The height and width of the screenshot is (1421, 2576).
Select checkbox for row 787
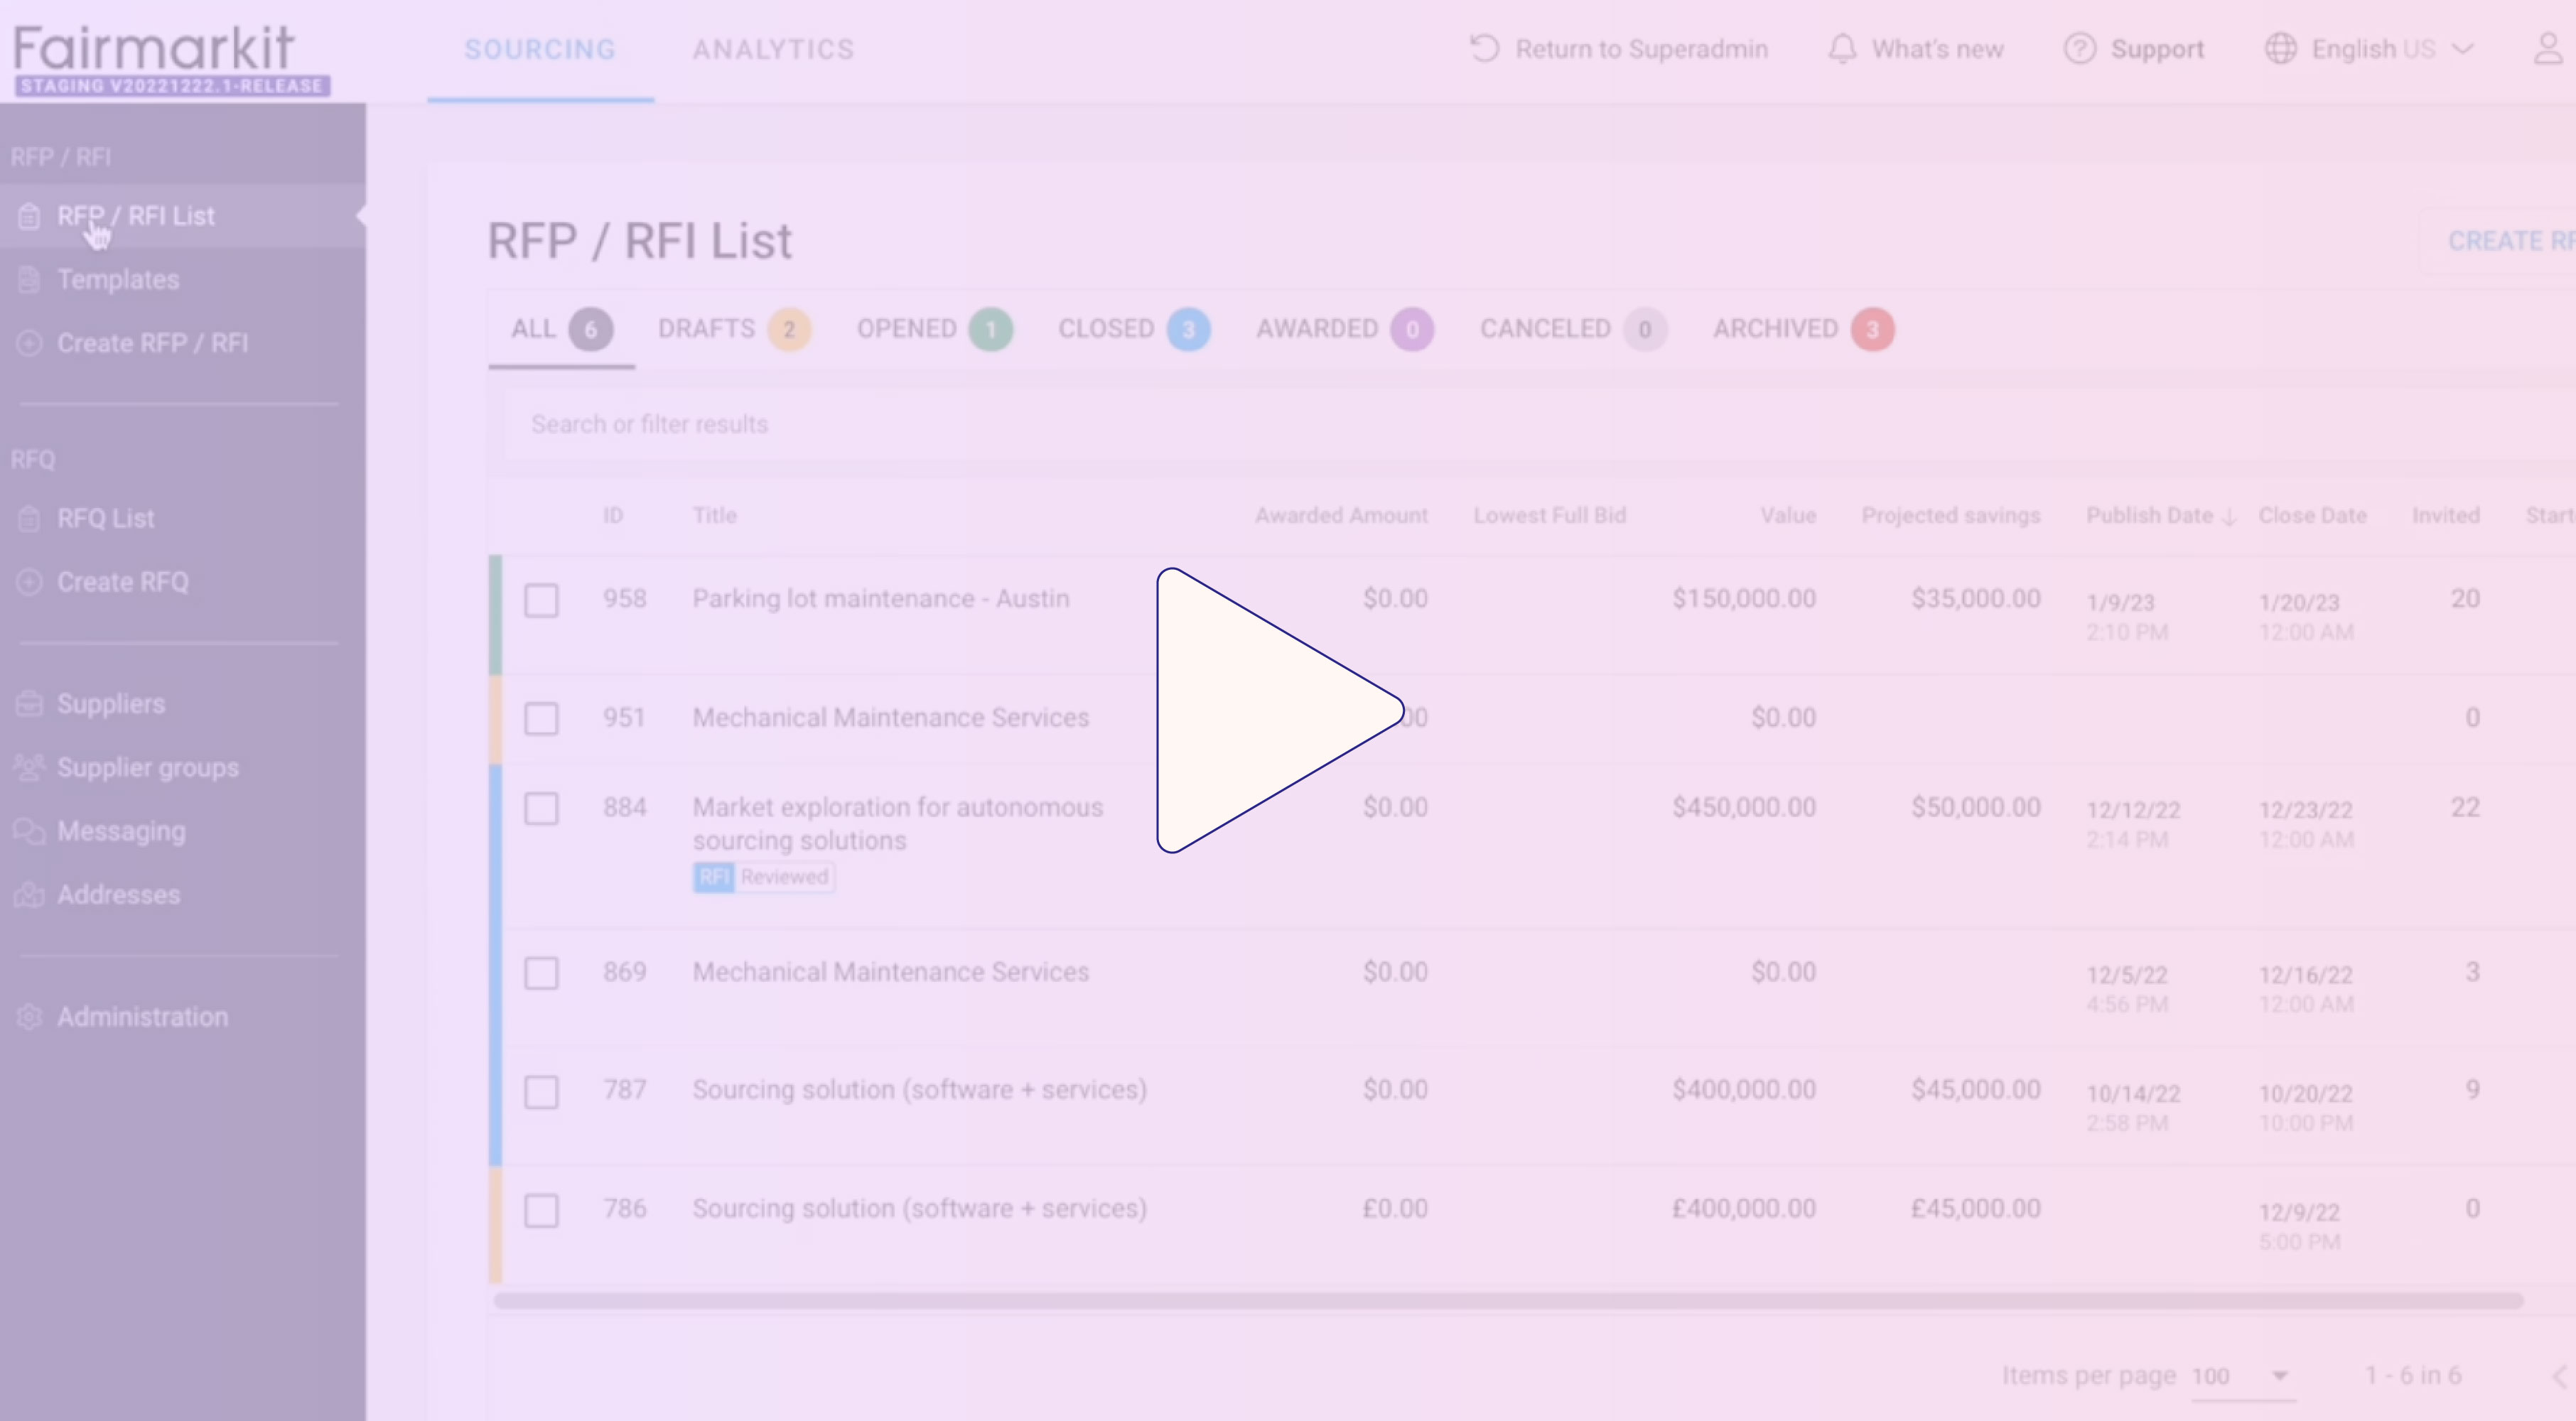click(542, 1092)
